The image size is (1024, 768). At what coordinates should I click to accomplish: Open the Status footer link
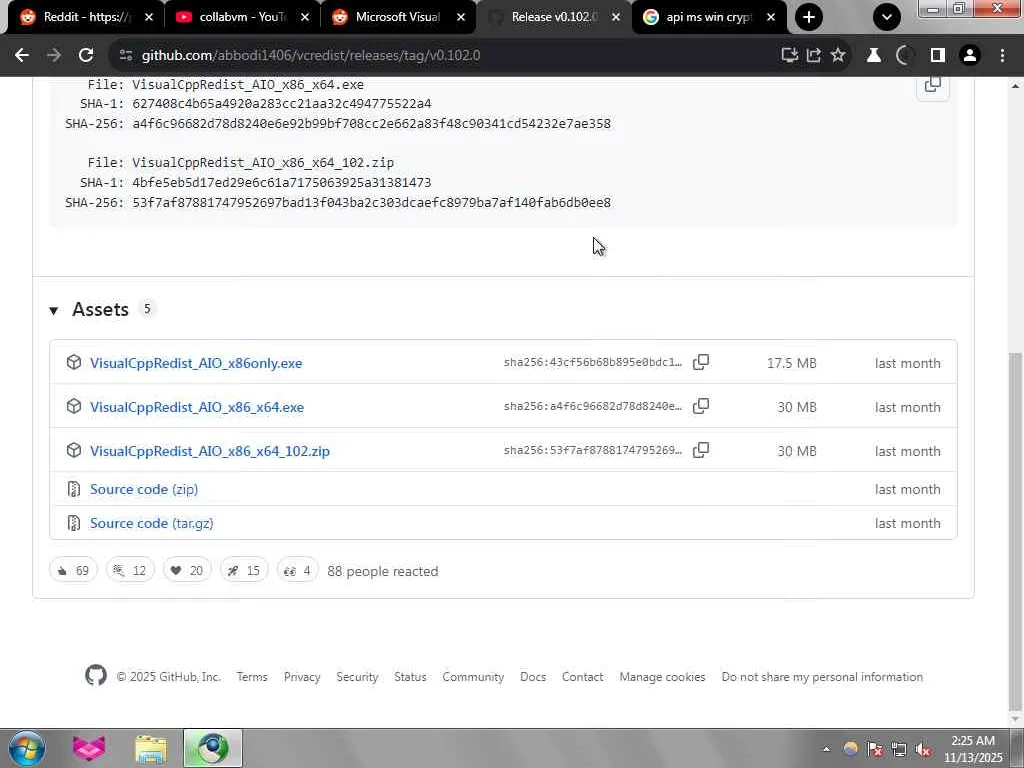(410, 677)
